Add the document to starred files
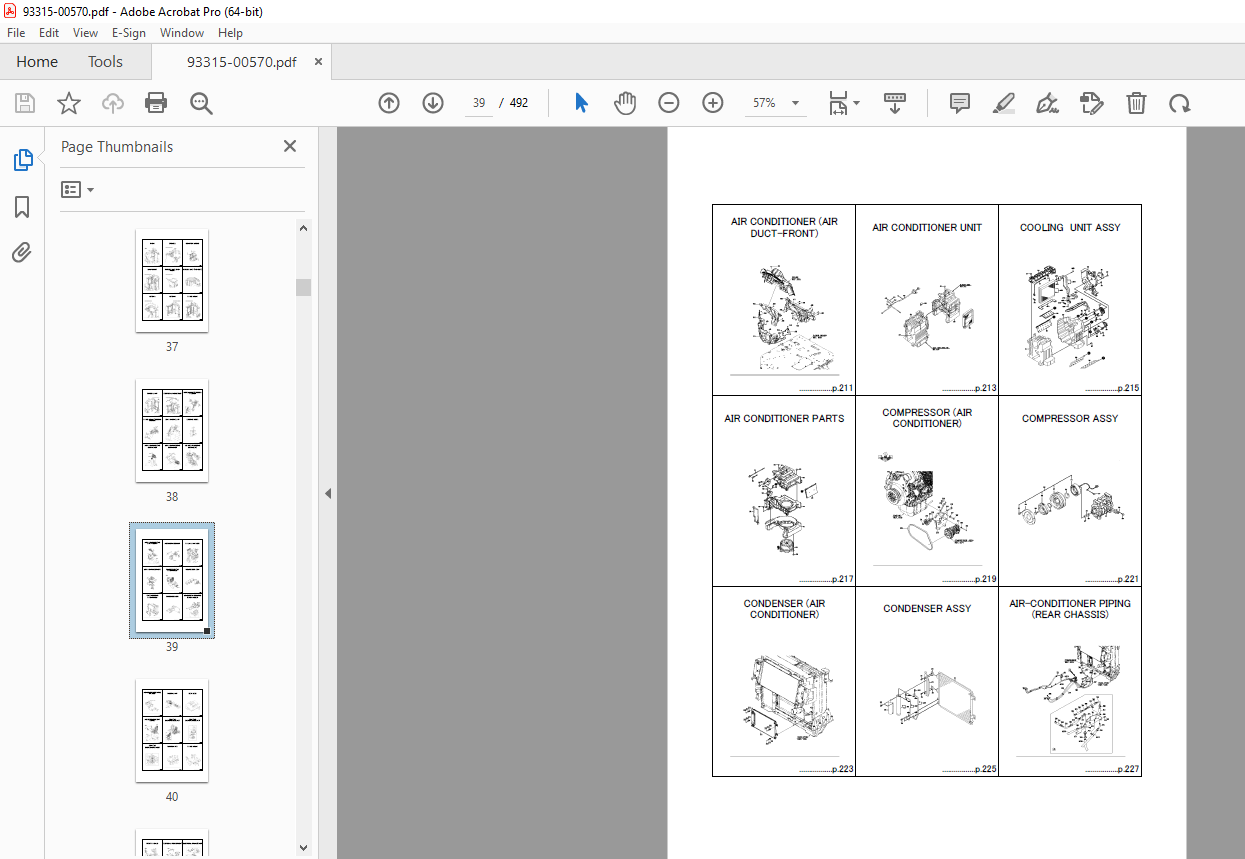 69,103
